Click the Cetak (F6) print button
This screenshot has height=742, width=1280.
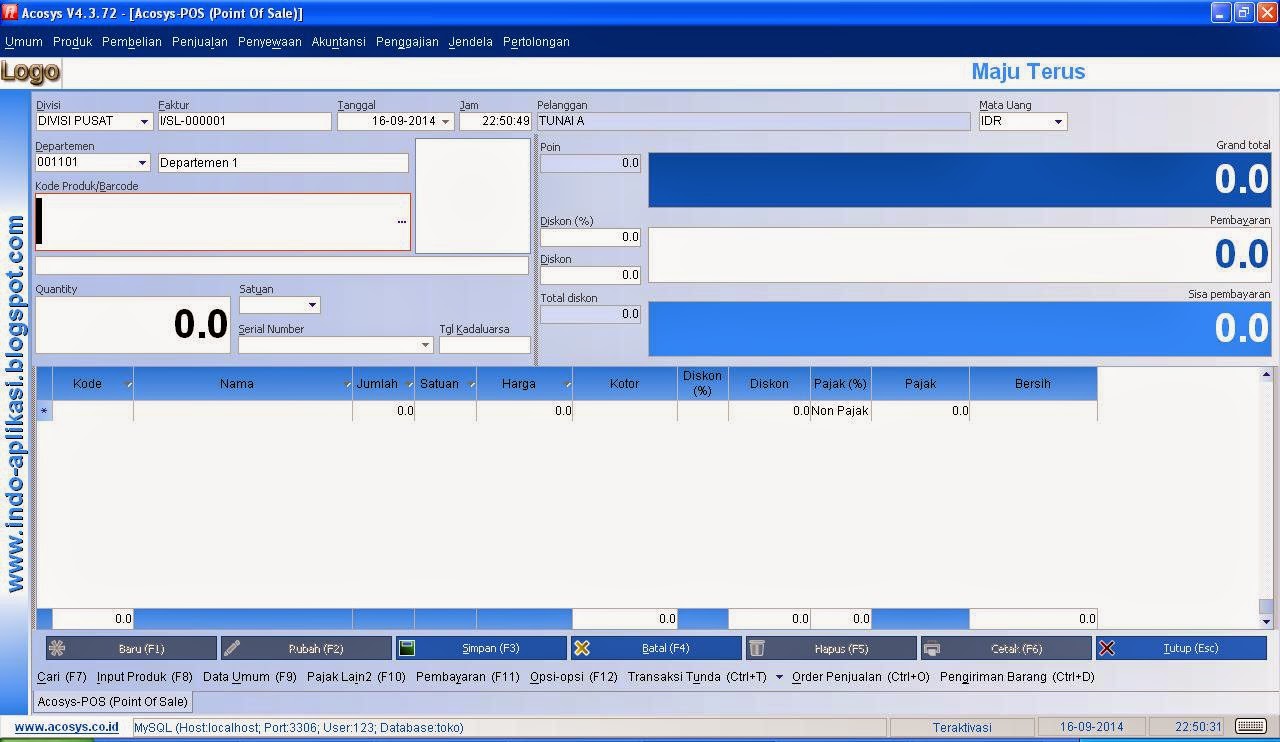click(x=1006, y=648)
